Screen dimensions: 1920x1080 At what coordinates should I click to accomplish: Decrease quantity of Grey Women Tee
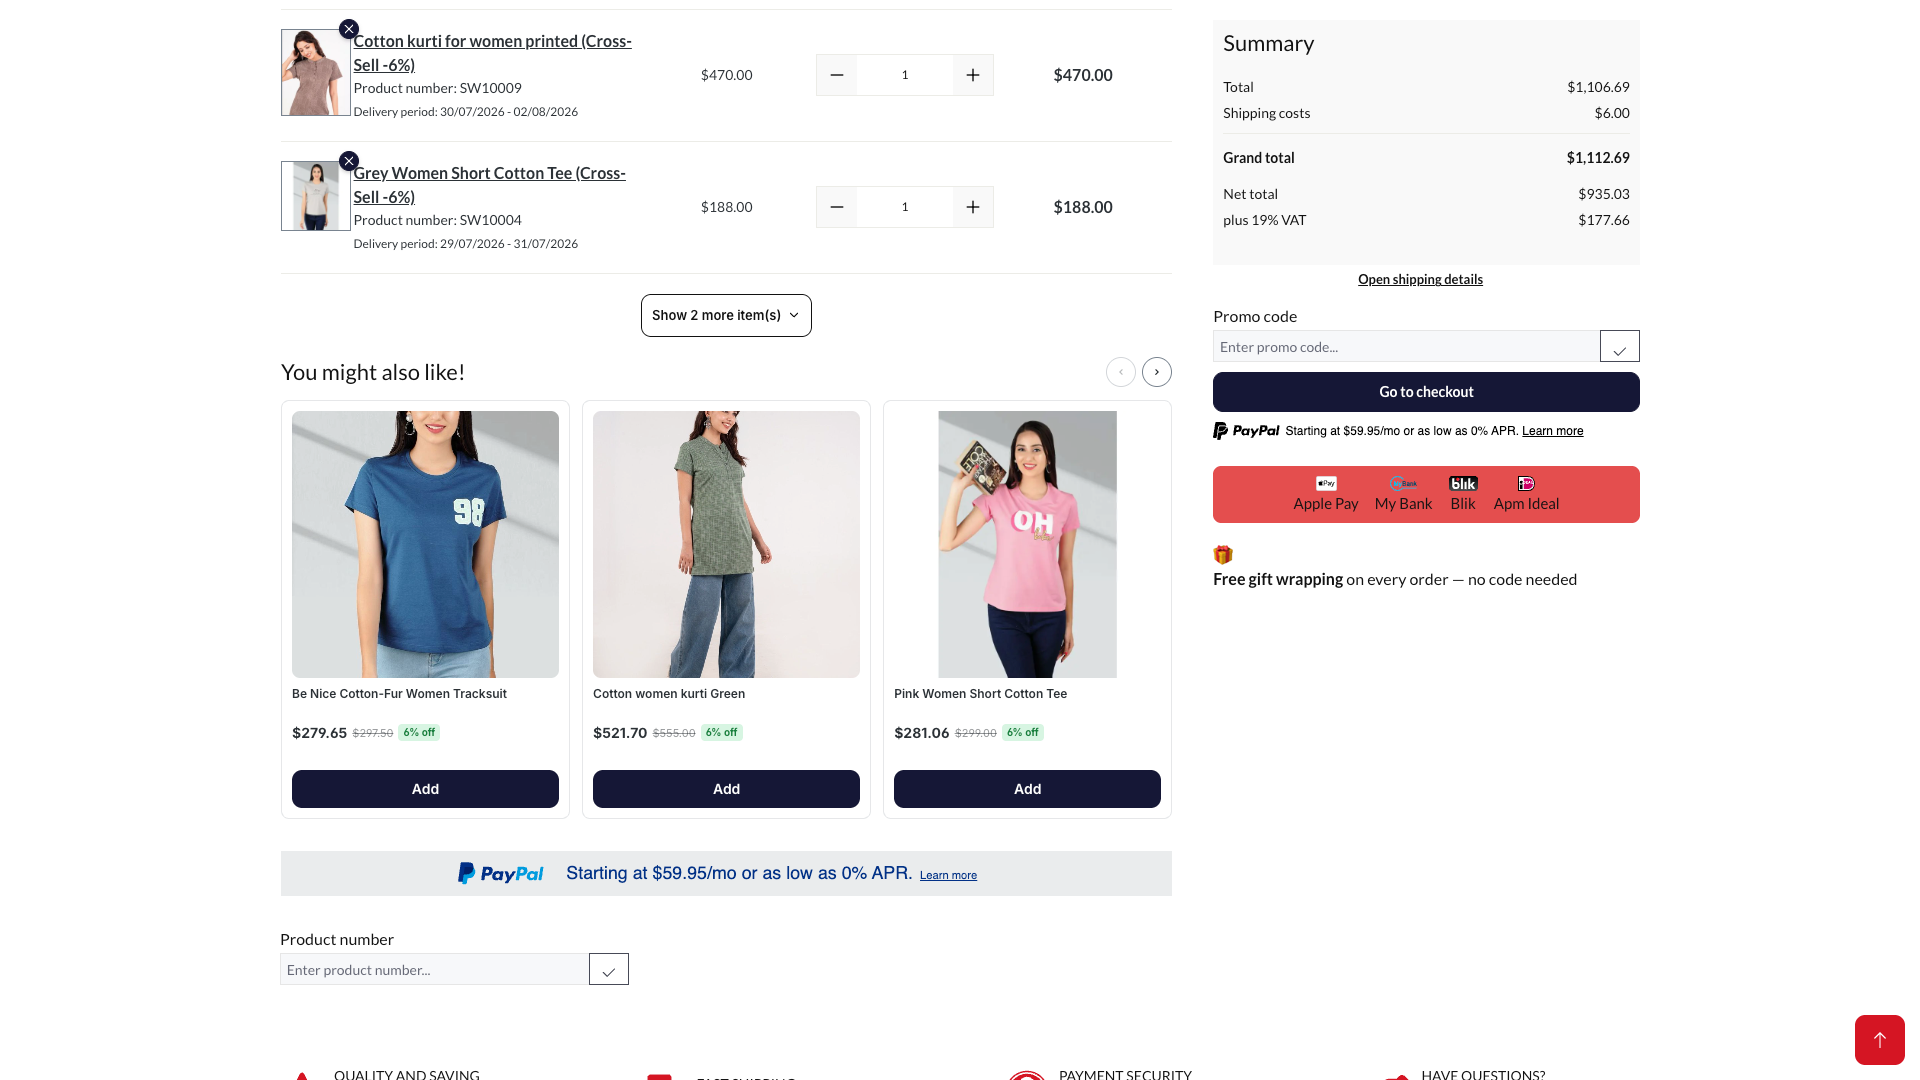pyautogui.click(x=837, y=207)
